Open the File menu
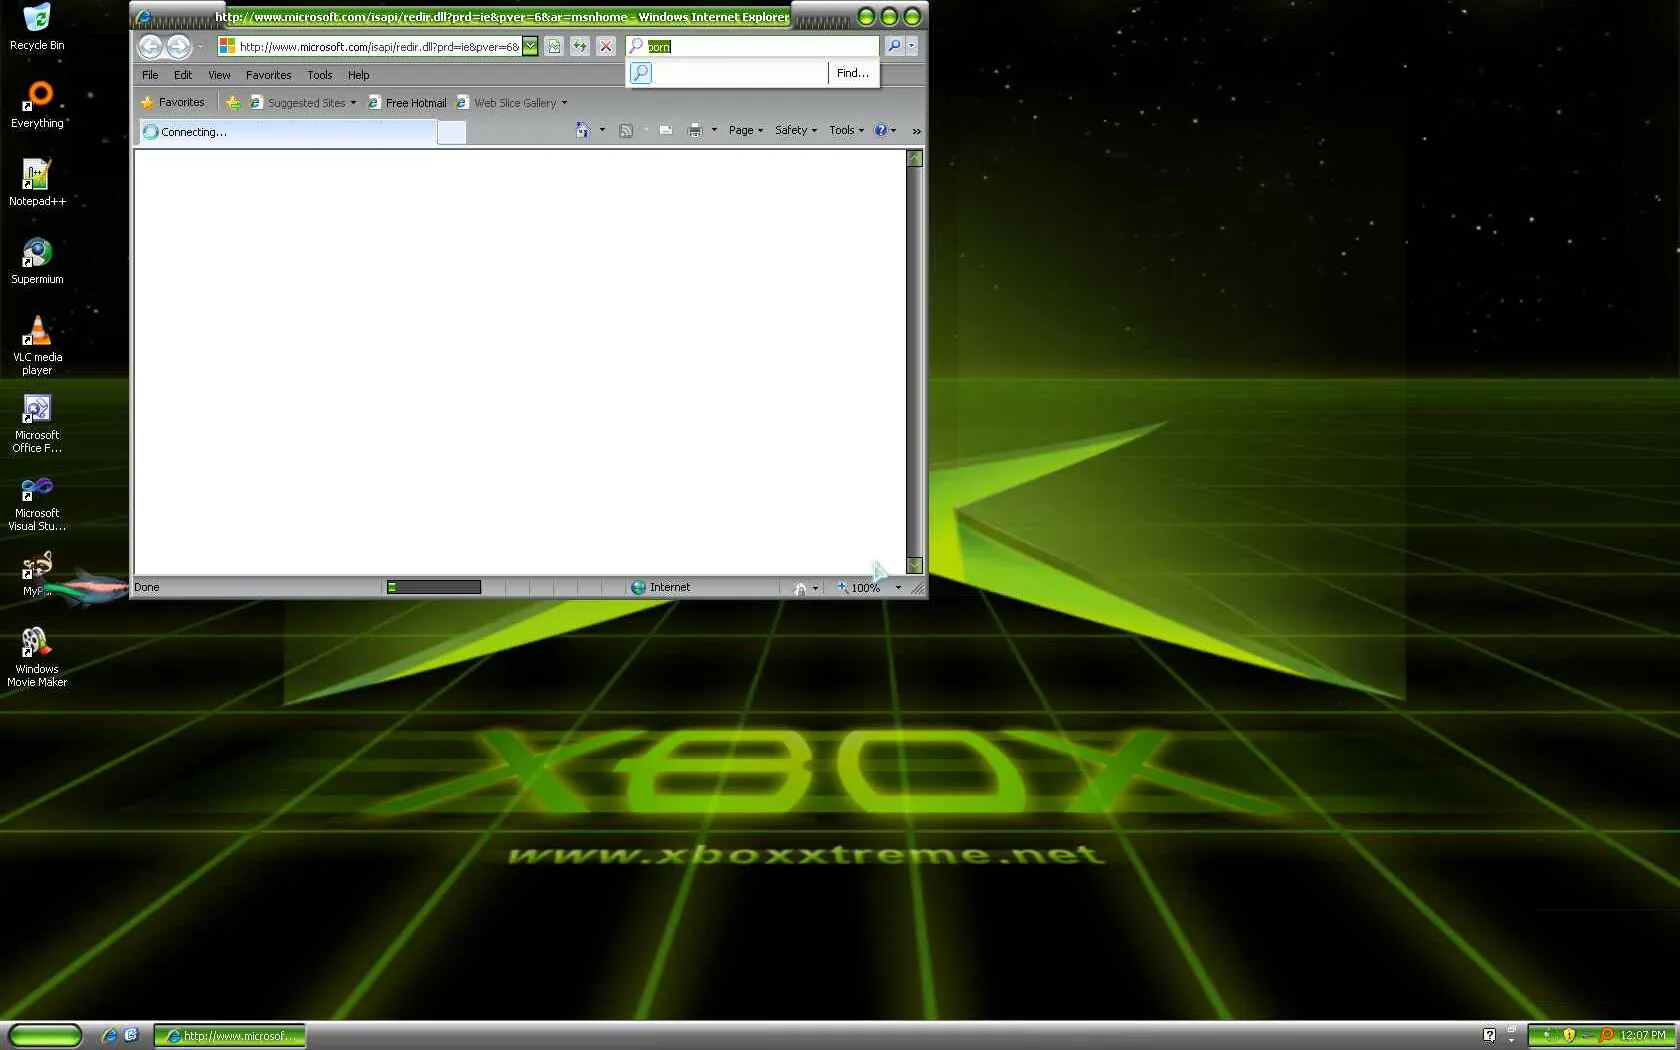1680x1050 pixels. (x=150, y=75)
